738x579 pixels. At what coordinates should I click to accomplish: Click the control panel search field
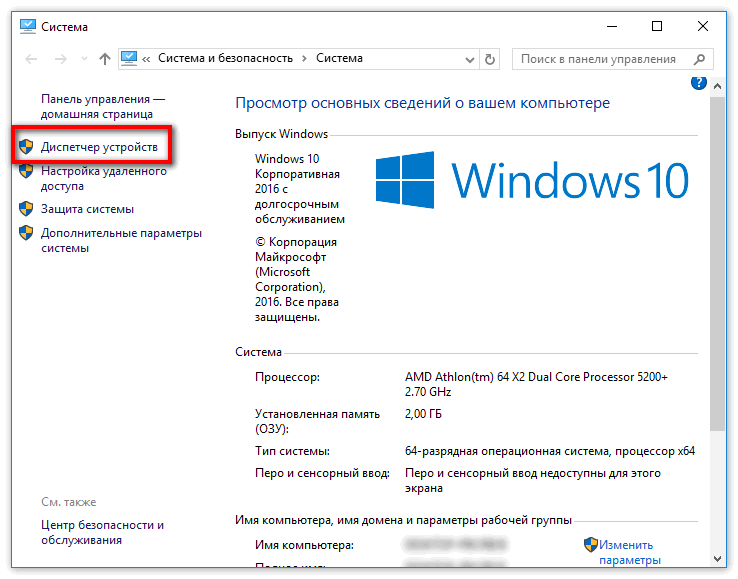coord(612,59)
